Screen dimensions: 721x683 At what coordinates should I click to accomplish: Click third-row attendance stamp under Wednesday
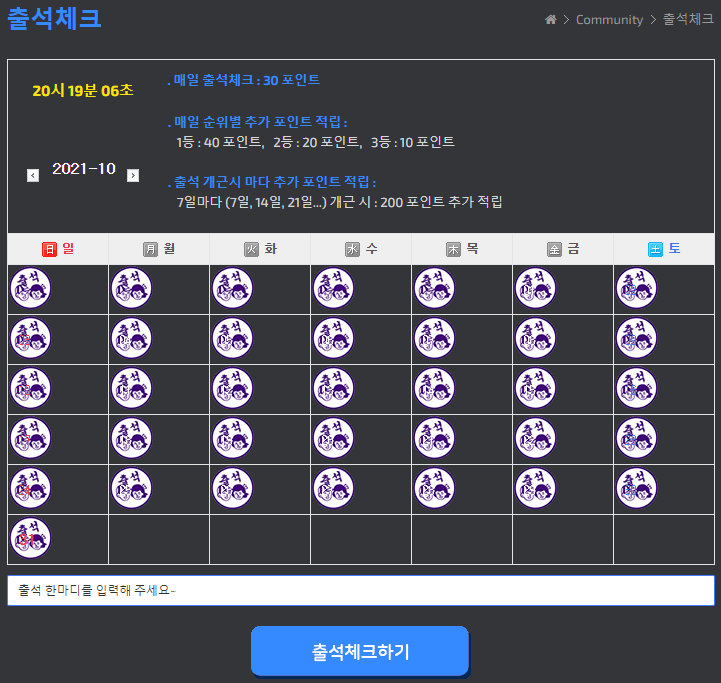[333, 388]
